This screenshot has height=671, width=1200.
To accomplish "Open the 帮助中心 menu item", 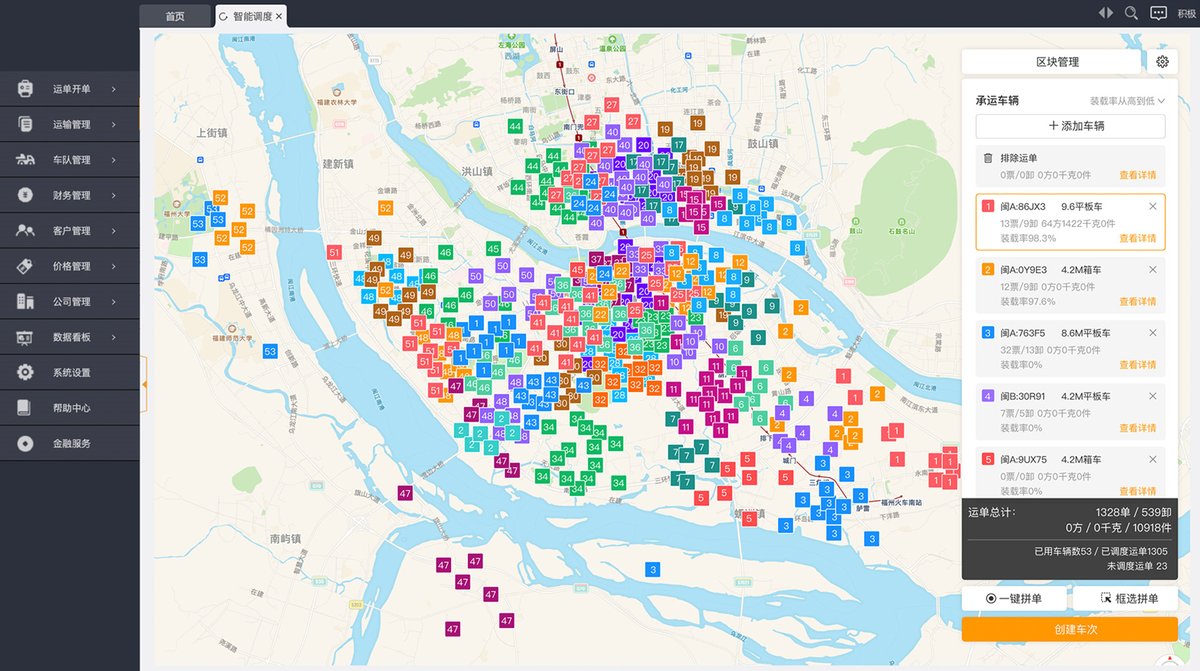I will tap(70, 408).
